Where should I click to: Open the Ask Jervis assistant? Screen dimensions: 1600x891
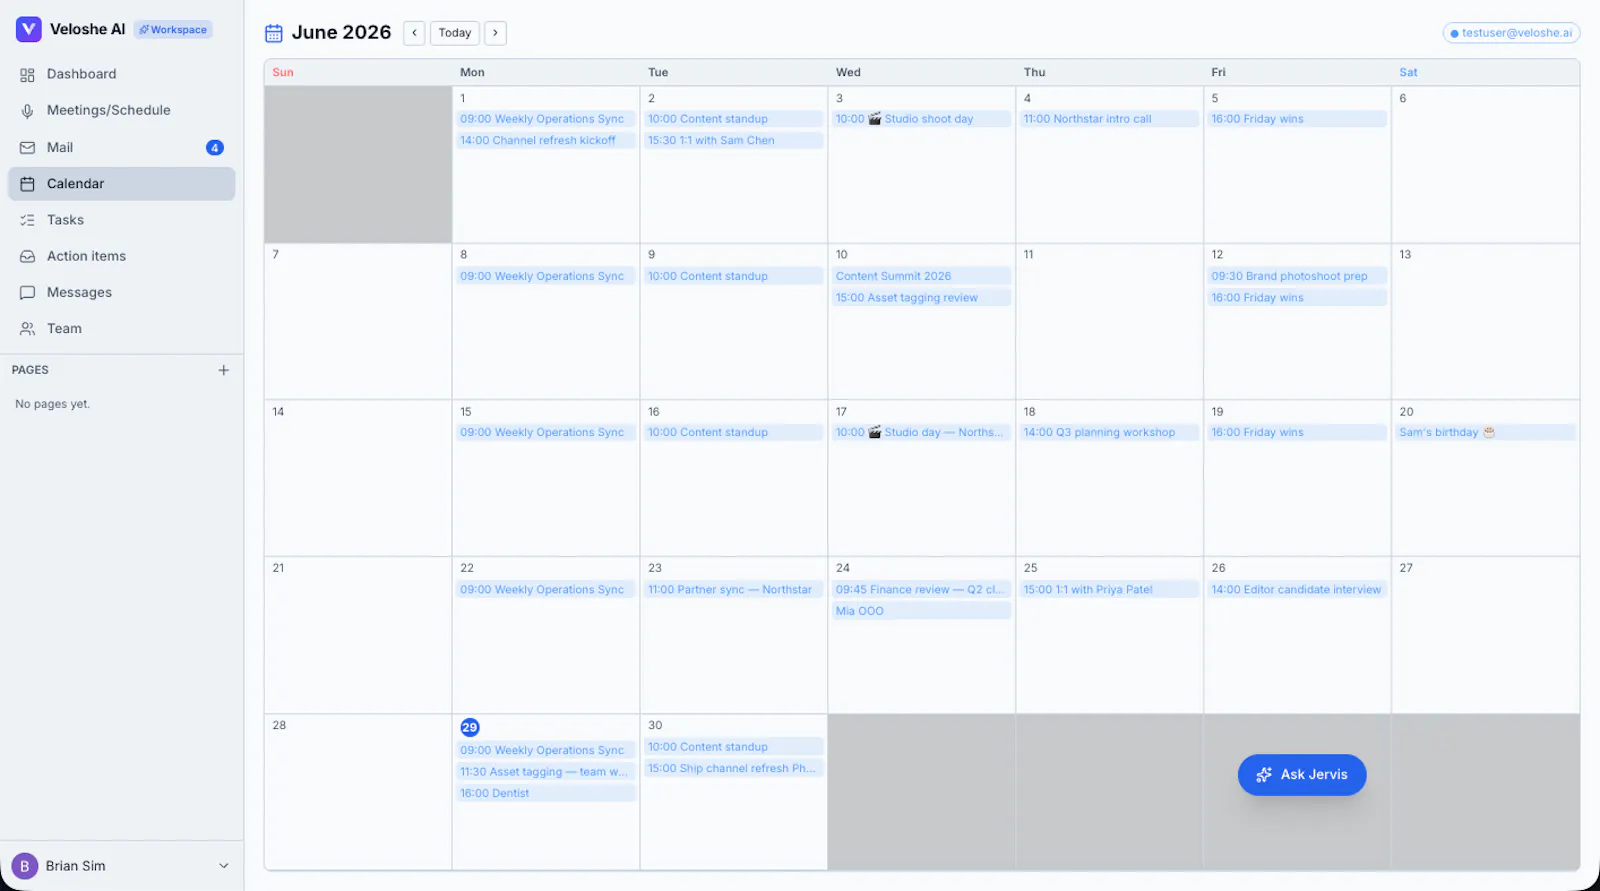(1302, 775)
